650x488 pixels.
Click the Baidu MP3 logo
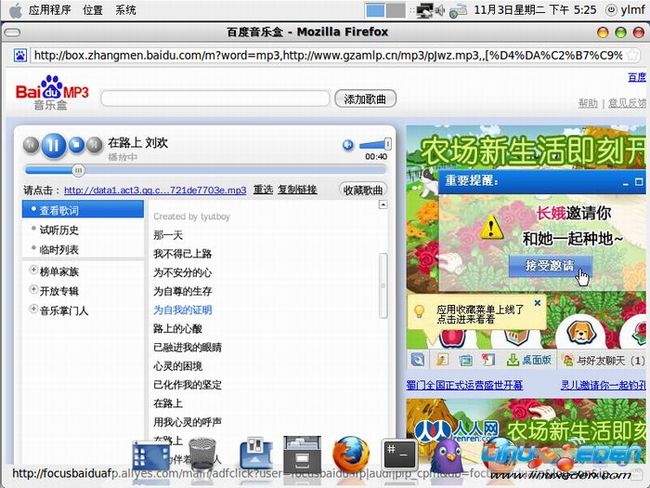[52, 93]
